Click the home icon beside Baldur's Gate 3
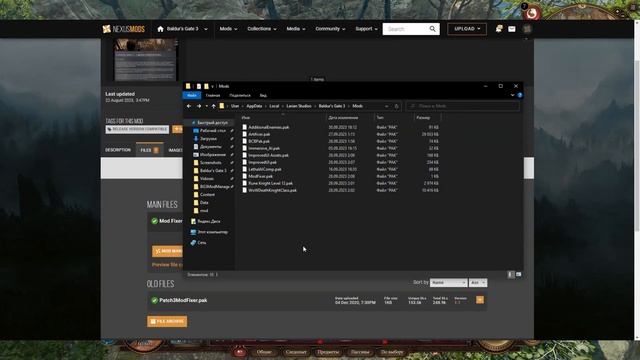Screen dimensions: 640x360 coord(160,29)
